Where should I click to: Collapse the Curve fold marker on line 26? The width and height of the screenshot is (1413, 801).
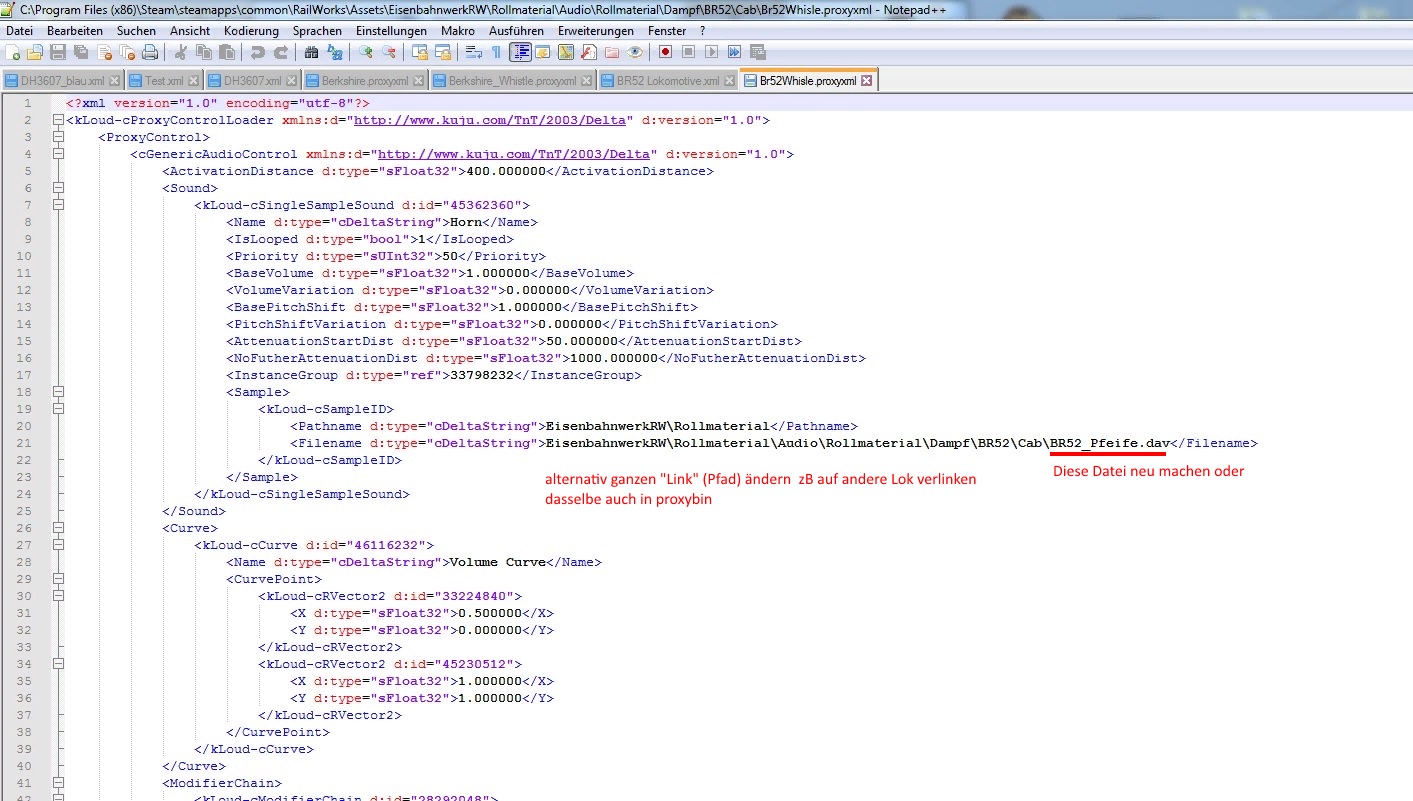(58, 528)
